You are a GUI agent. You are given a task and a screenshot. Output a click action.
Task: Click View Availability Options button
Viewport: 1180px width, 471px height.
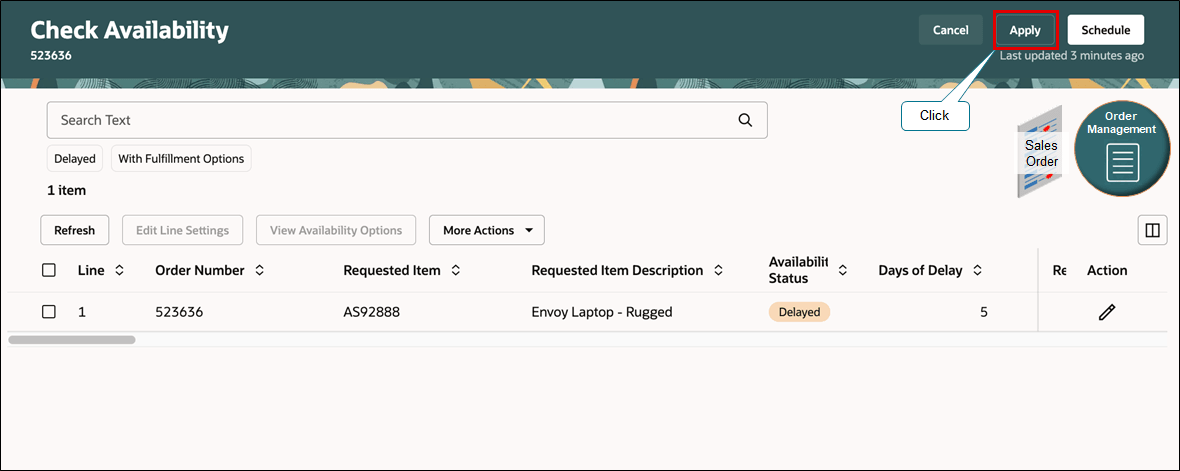(336, 230)
